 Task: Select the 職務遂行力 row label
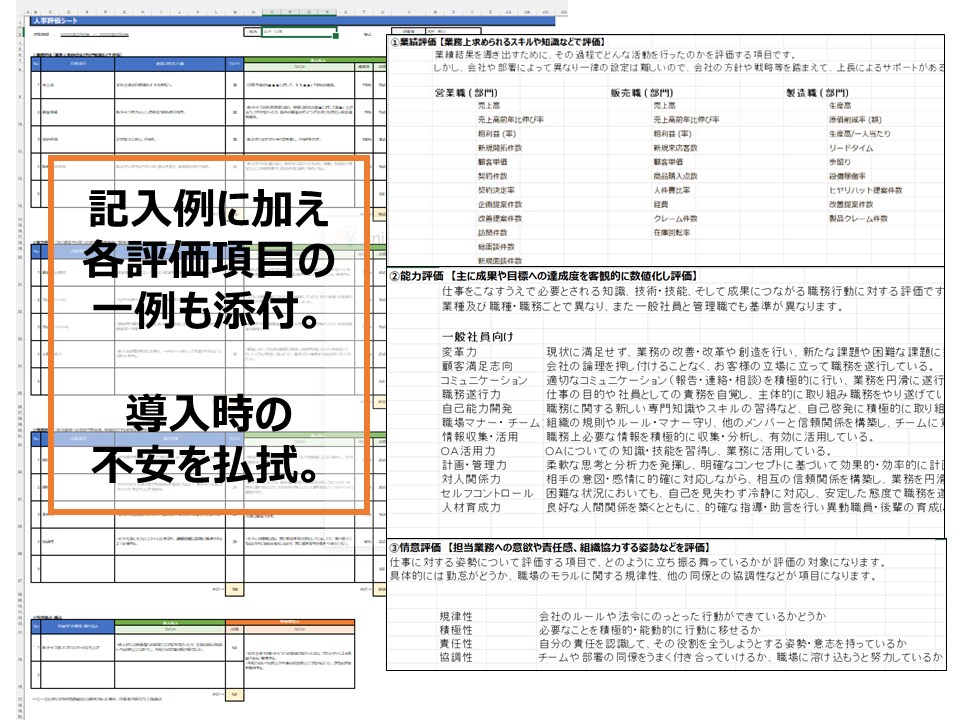(471, 394)
